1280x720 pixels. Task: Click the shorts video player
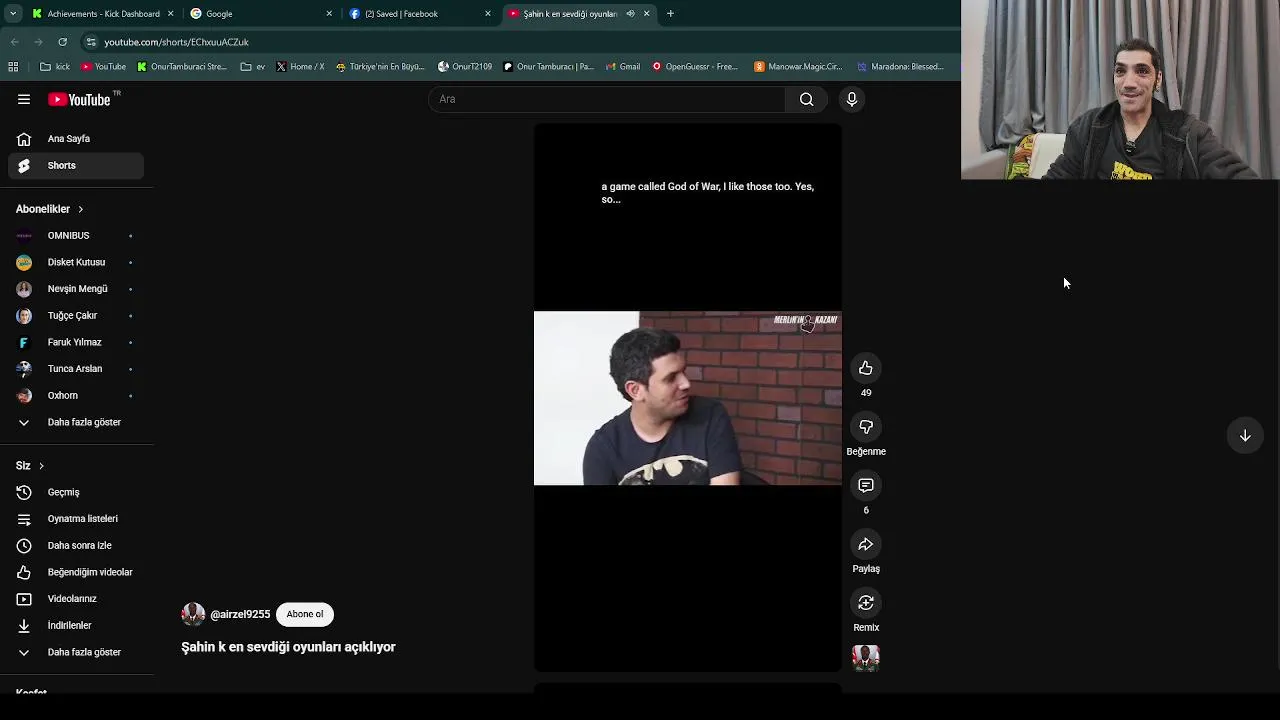click(688, 397)
